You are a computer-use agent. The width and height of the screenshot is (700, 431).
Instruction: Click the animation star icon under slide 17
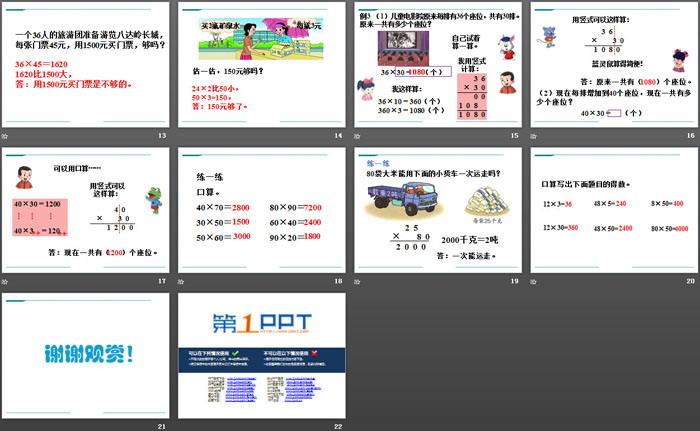[5, 281]
